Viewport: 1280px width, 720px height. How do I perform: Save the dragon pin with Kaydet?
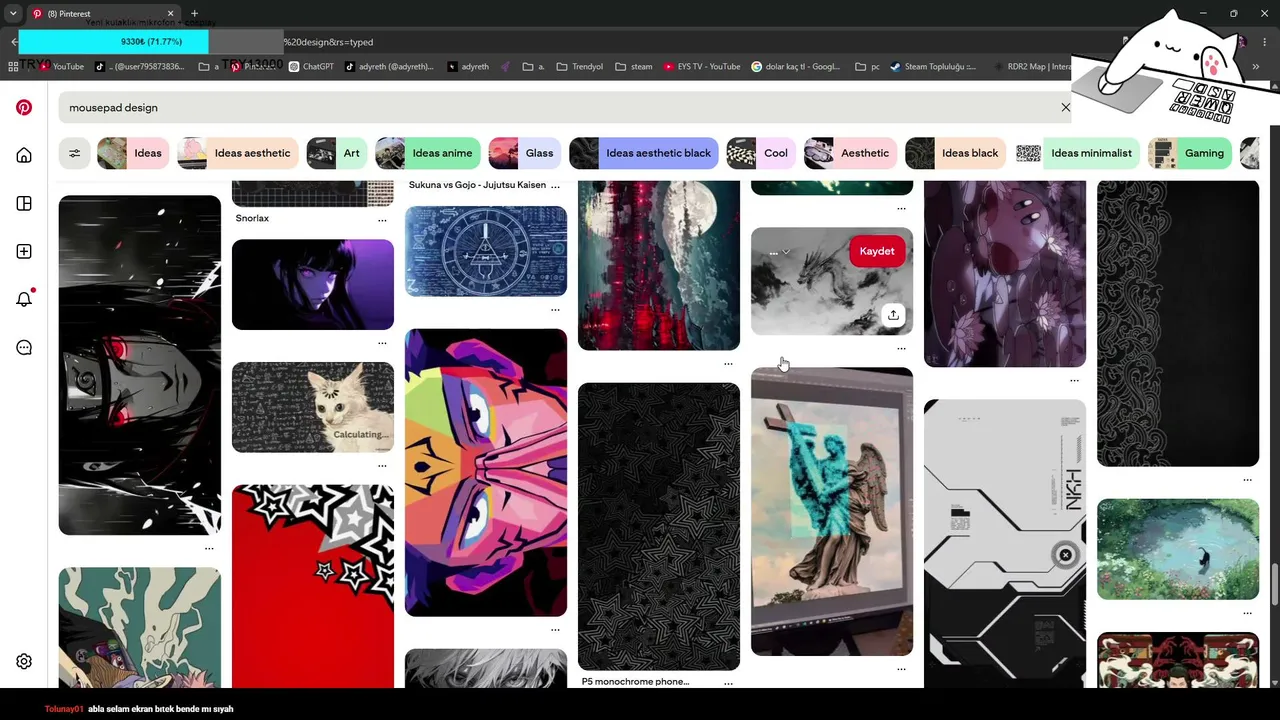[877, 251]
